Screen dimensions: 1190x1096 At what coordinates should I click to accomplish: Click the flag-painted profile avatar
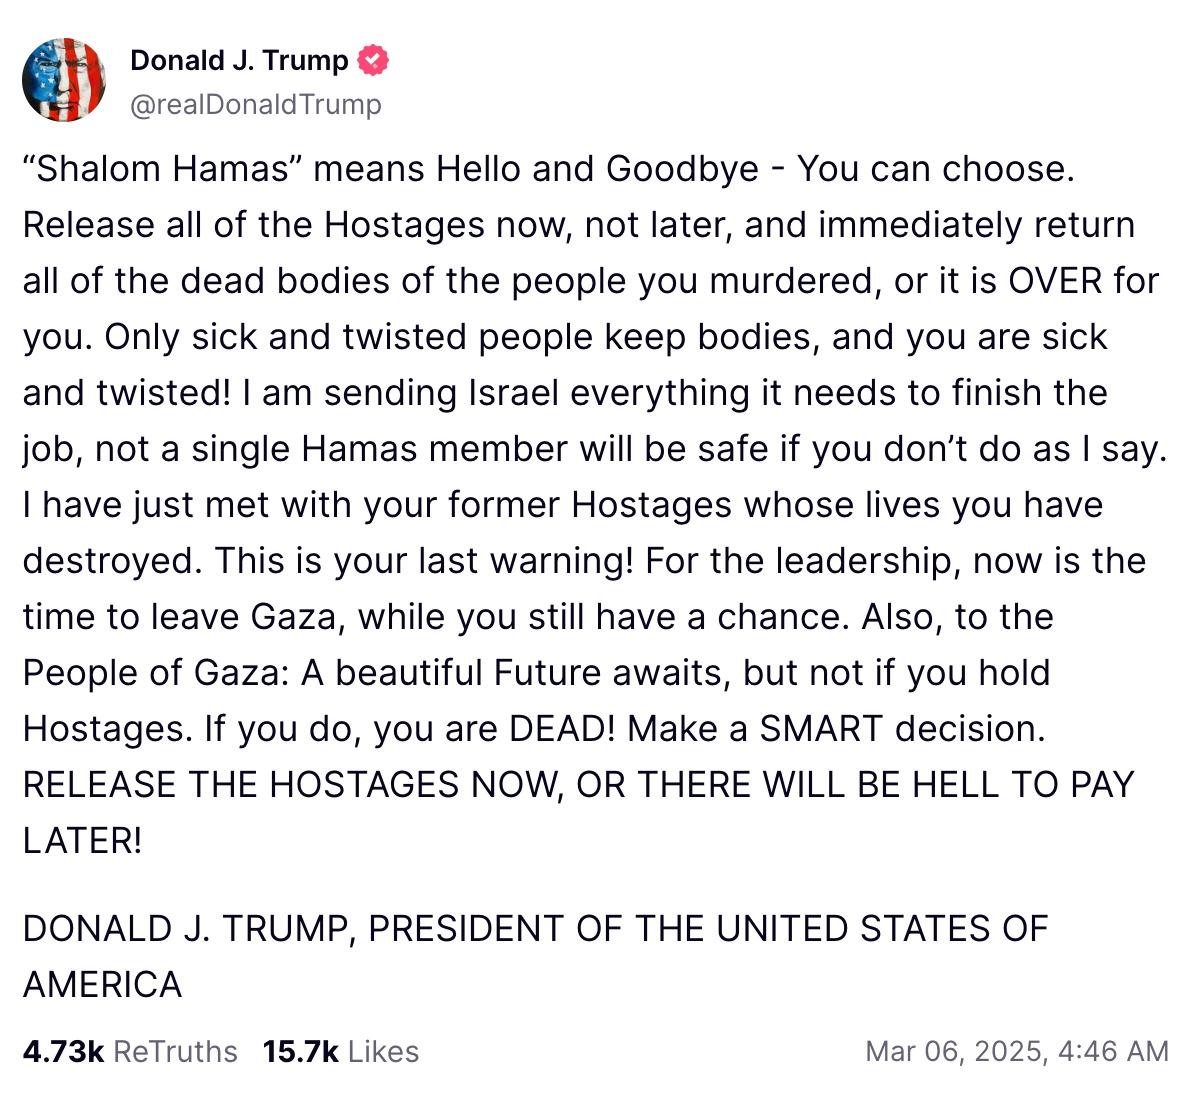click(64, 80)
